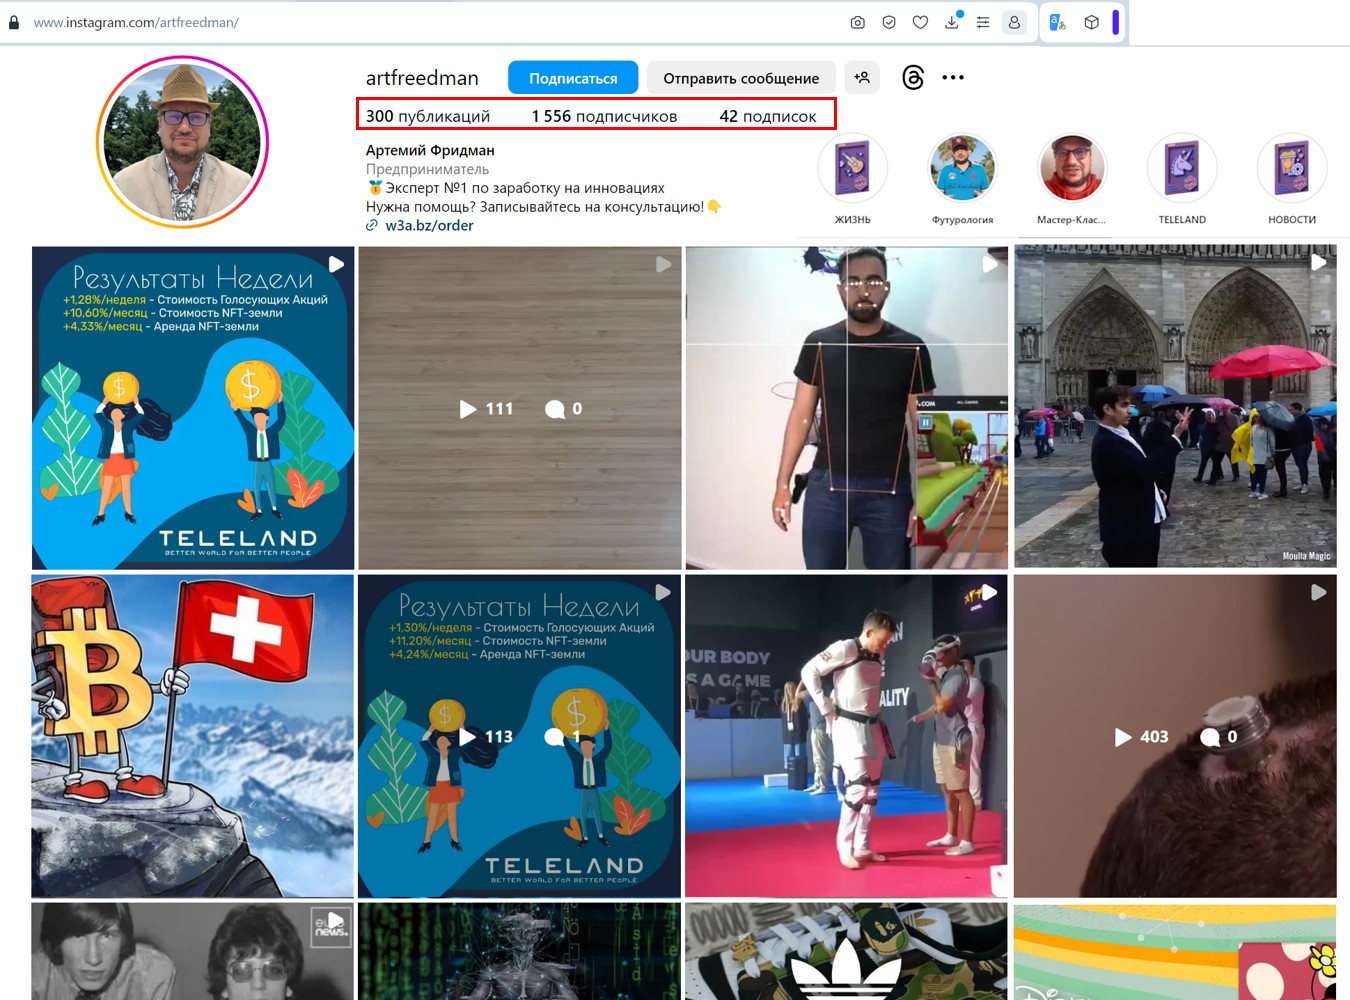This screenshot has width=1350, height=1000.
Task: Open the Bitcoin with Swiss flag post
Action: tap(193, 736)
